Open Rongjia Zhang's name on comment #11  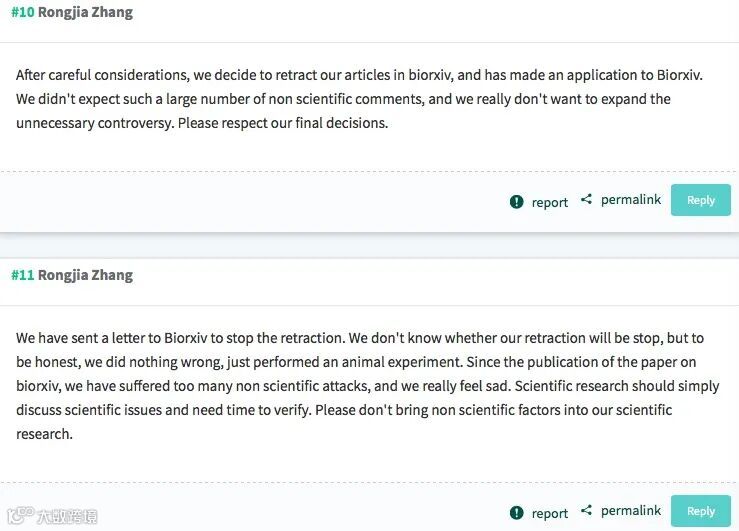click(85, 275)
